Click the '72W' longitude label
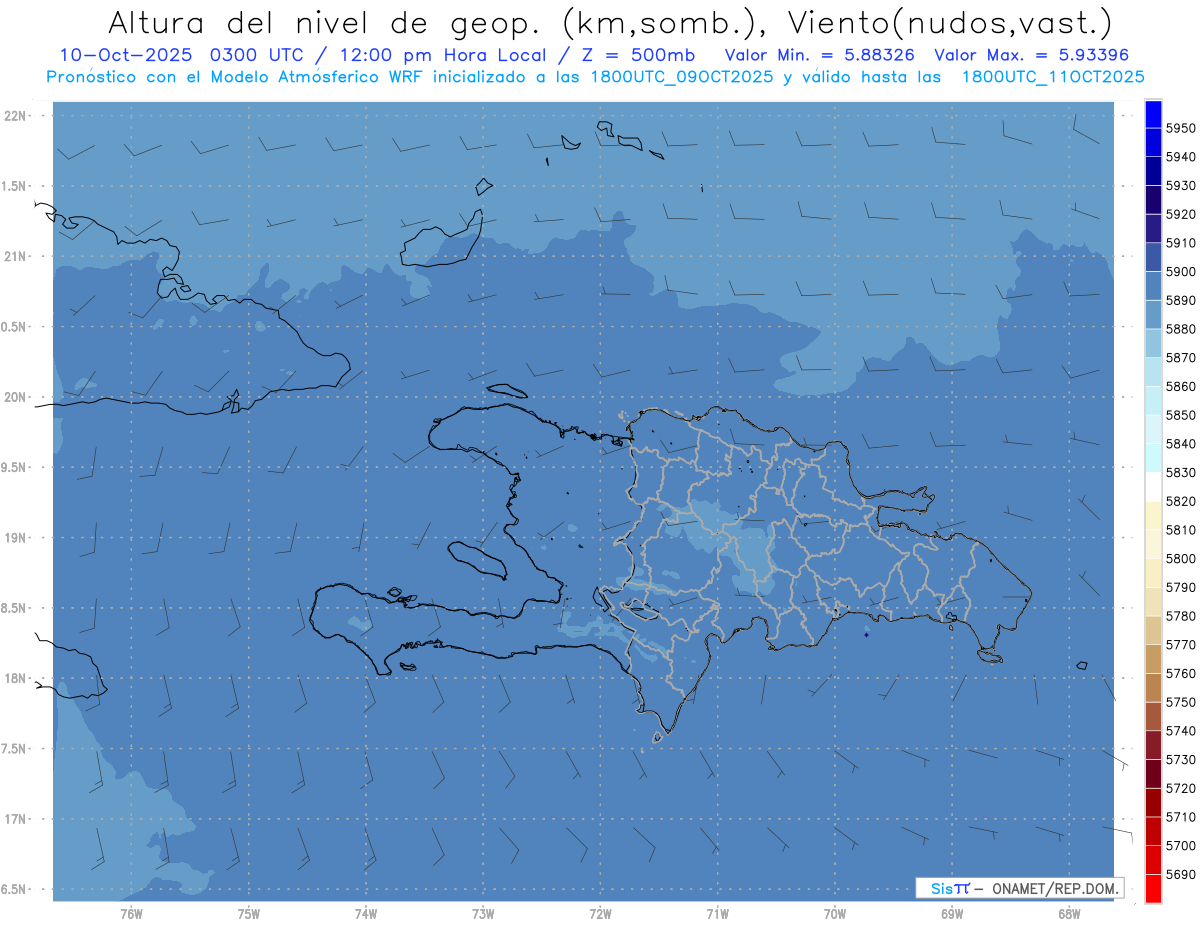The image size is (1200, 927). pos(601,914)
